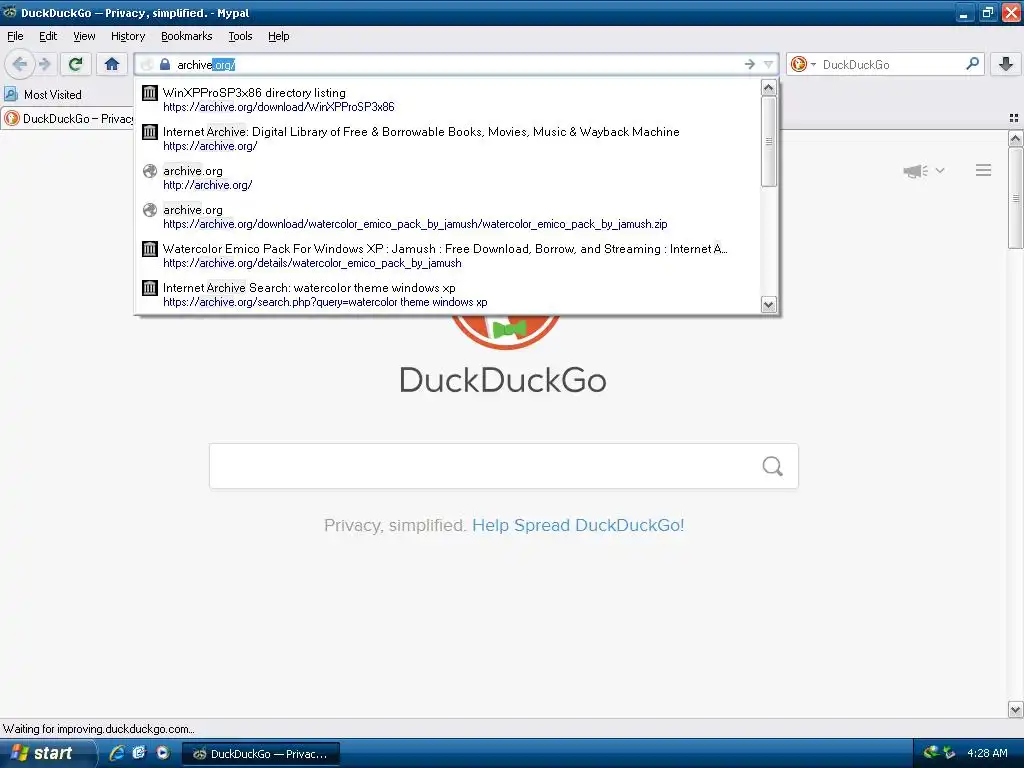Select Internet Archive Search watercolor theme suggestion
Screen dimensions: 1024x768
tap(448, 295)
